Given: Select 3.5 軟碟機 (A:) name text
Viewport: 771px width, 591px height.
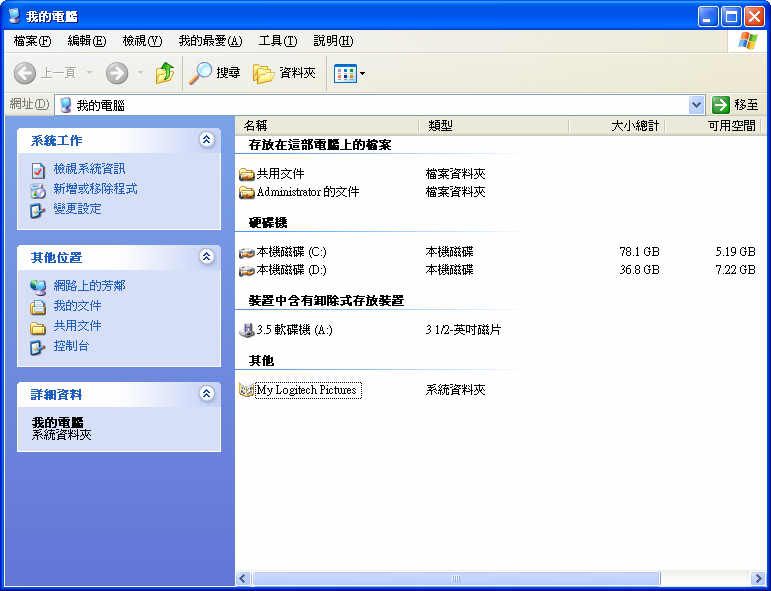Looking at the screenshot, I should pos(295,329).
